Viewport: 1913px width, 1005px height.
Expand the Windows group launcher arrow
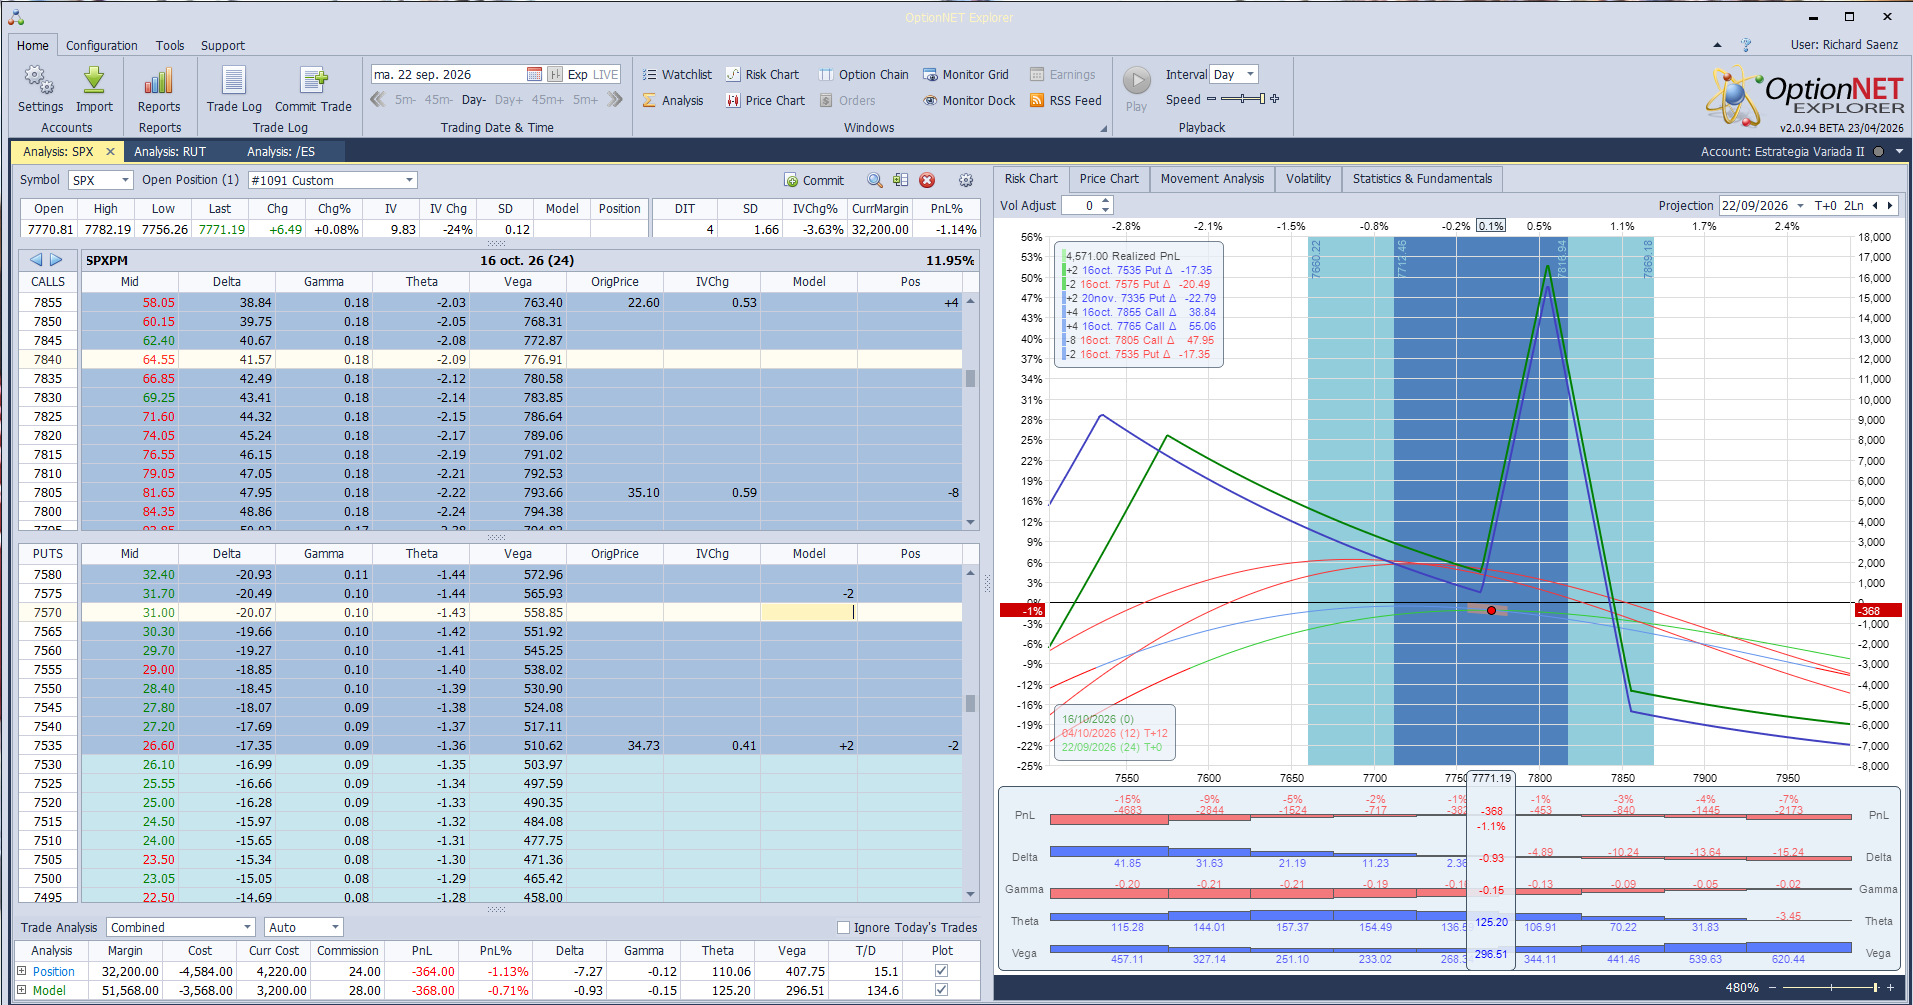pos(1104,128)
